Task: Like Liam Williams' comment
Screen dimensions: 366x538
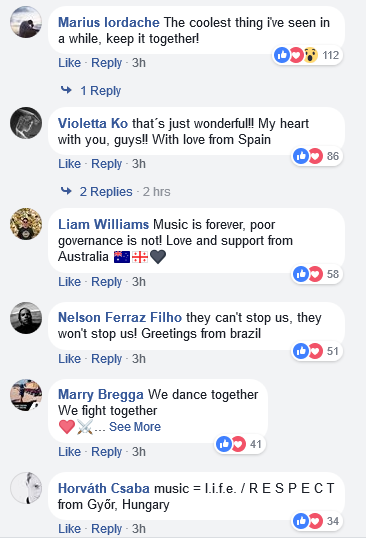Action: [x=70, y=282]
